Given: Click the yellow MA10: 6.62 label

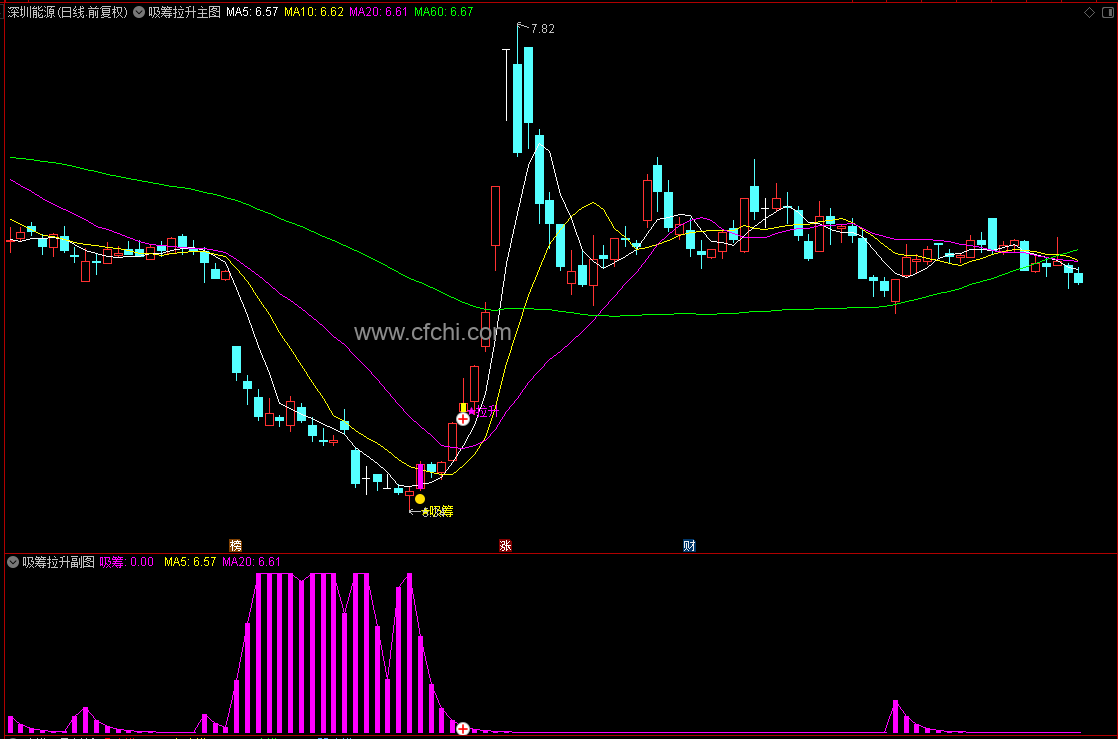Looking at the screenshot, I should (x=314, y=12).
